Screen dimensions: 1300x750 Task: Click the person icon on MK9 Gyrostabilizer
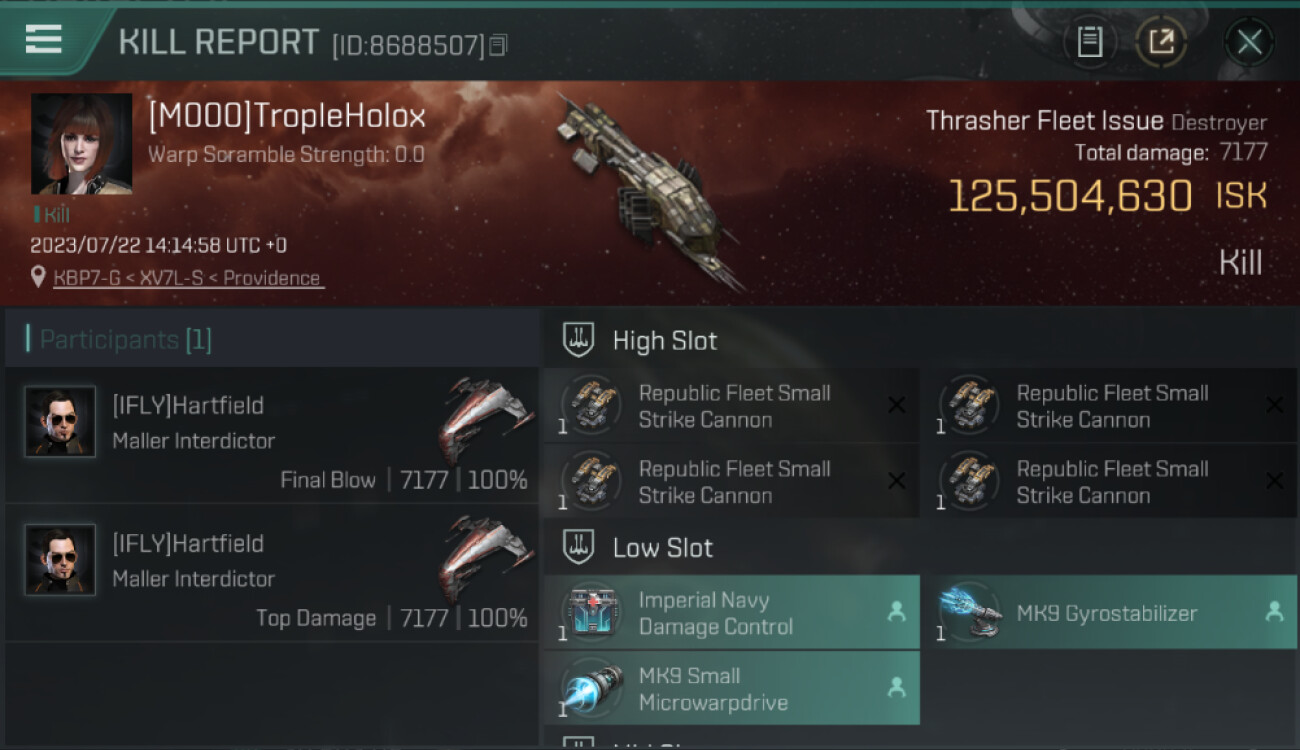click(1274, 612)
